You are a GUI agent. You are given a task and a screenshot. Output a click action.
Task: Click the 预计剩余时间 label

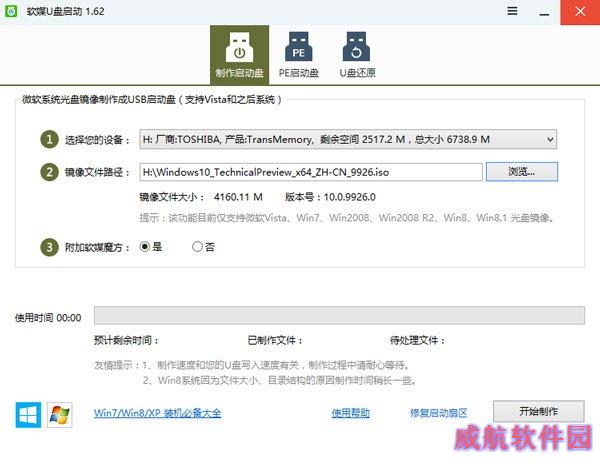[x=126, y=340]
